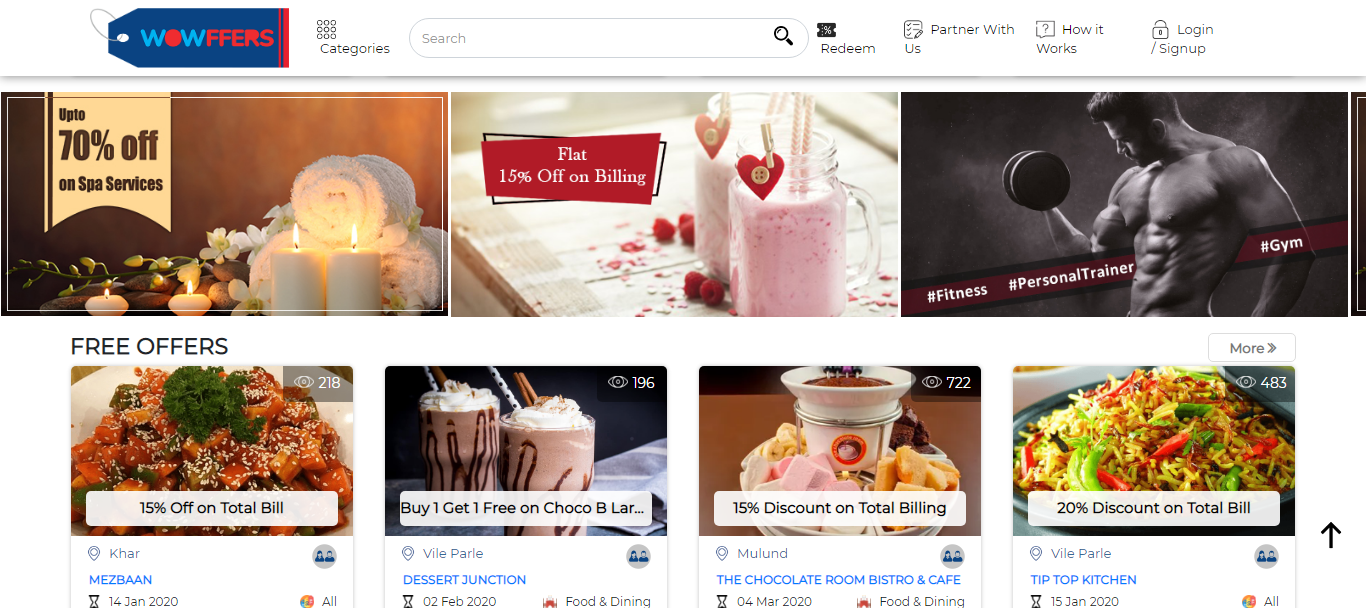Click Vile Parle on Dessert Junction card
The width and height of the screenshot is (1366, 608).
click(453, 553)
